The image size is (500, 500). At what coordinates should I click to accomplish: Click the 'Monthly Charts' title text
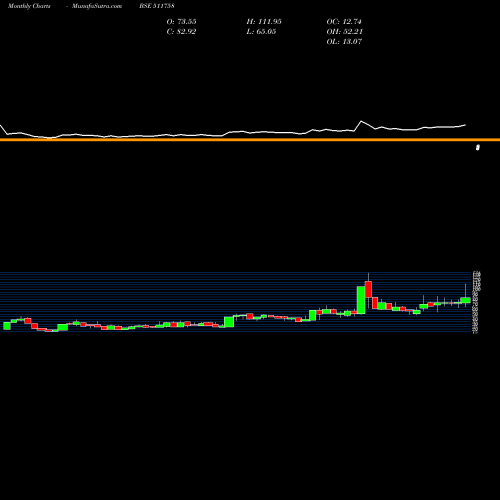29,6
